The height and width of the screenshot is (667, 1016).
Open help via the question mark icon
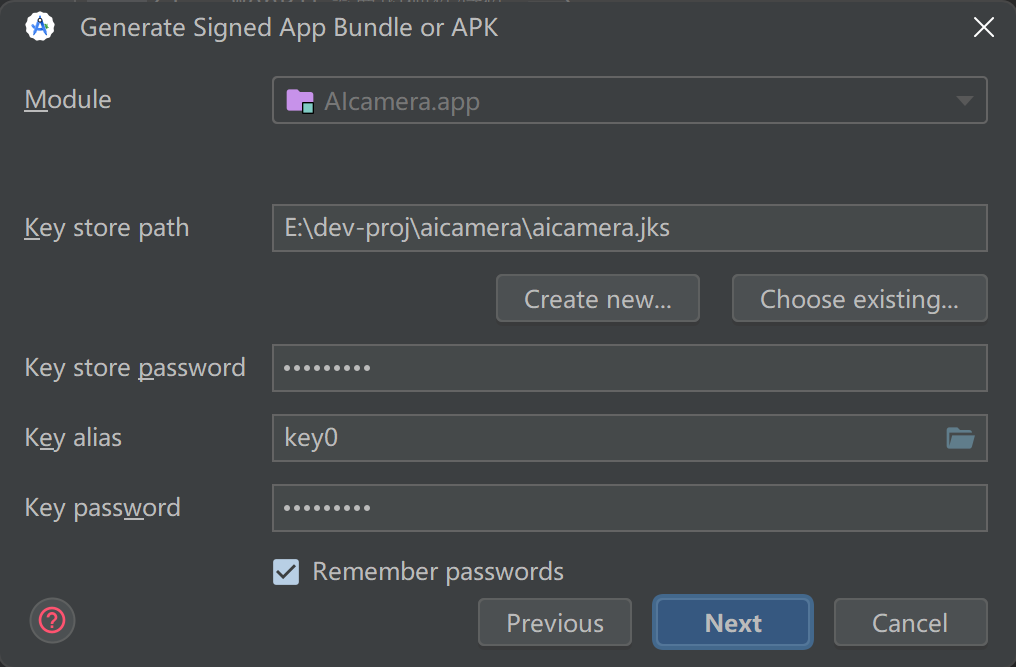point(52,621)
